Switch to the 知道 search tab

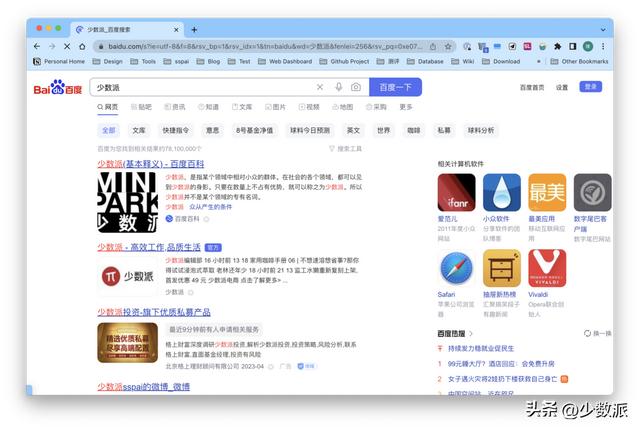click(208, 107)
